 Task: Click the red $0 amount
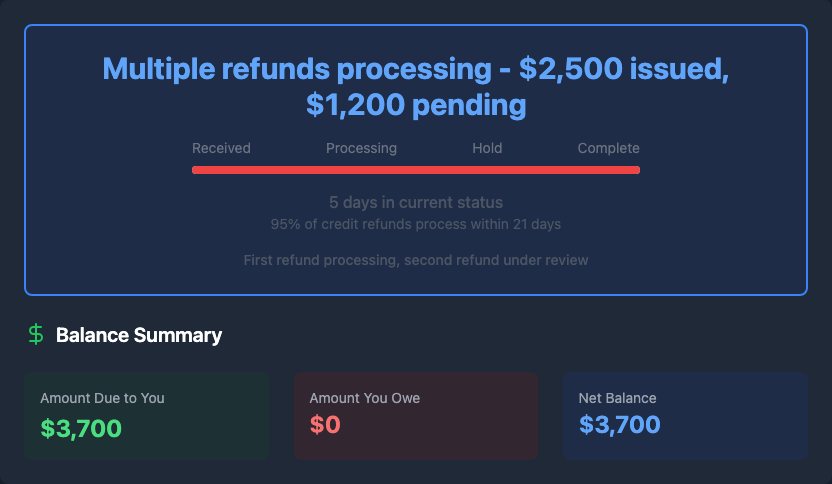(x=325, y=425)
